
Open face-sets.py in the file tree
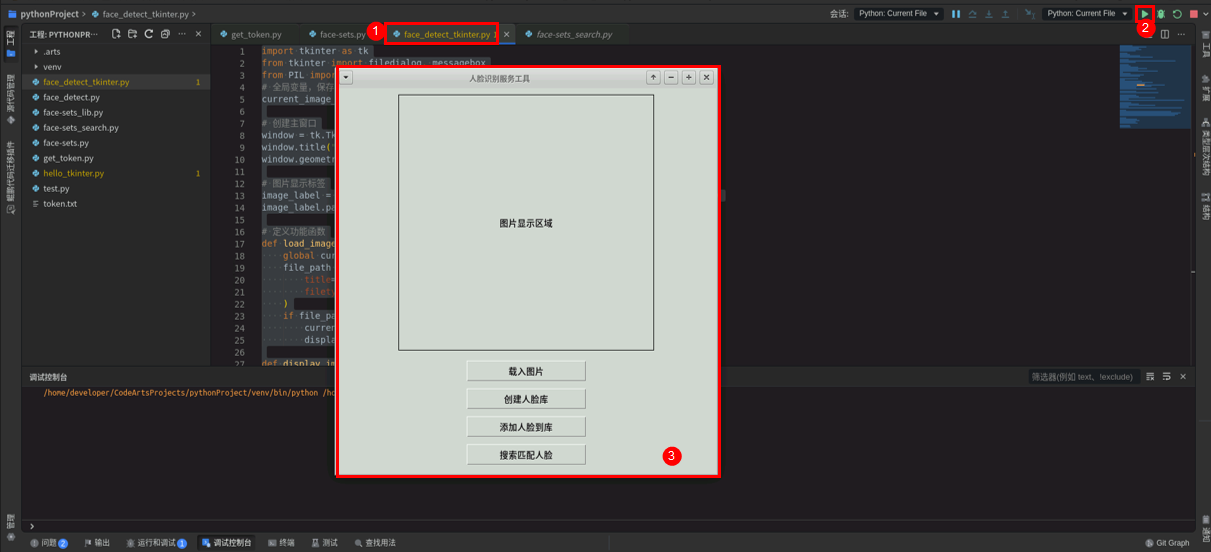click(116, 143)
